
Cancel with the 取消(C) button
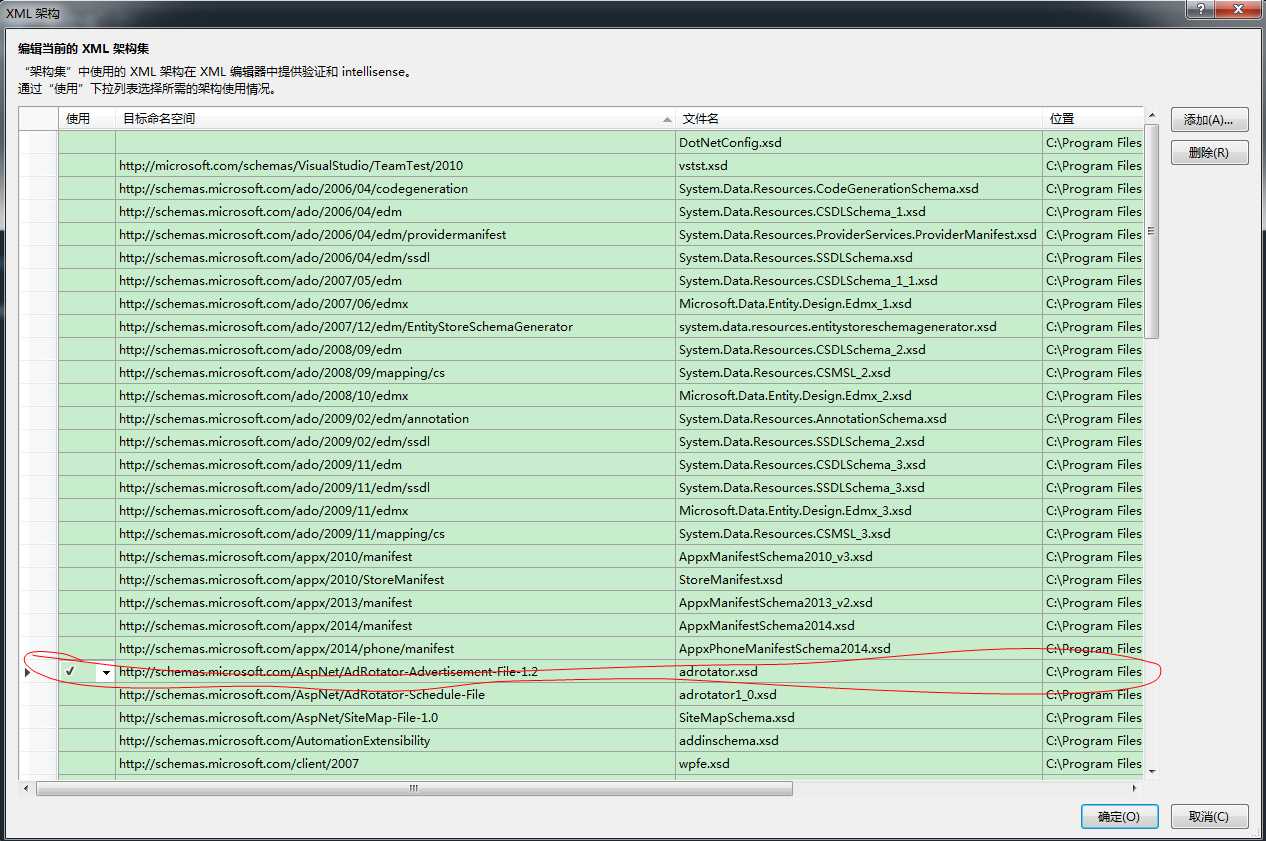(x=1210, y=816)
